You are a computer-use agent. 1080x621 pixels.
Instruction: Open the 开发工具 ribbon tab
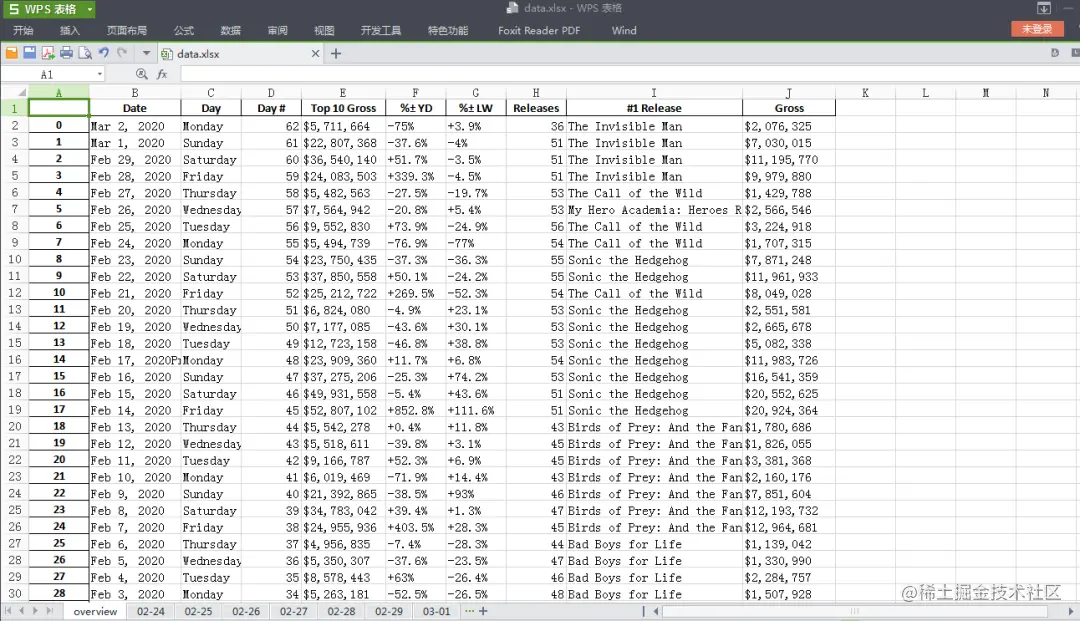coord(381,30)
